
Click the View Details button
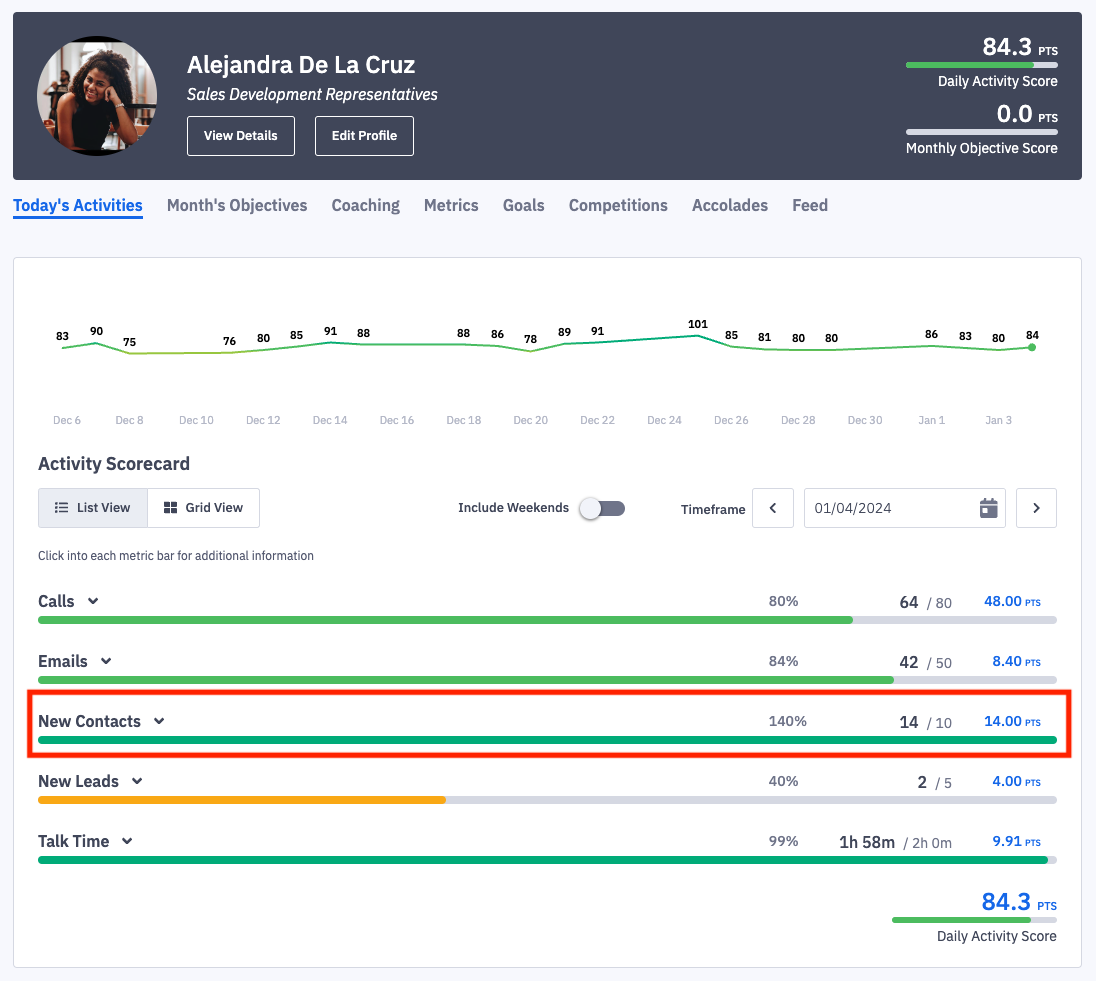[240, 135]
